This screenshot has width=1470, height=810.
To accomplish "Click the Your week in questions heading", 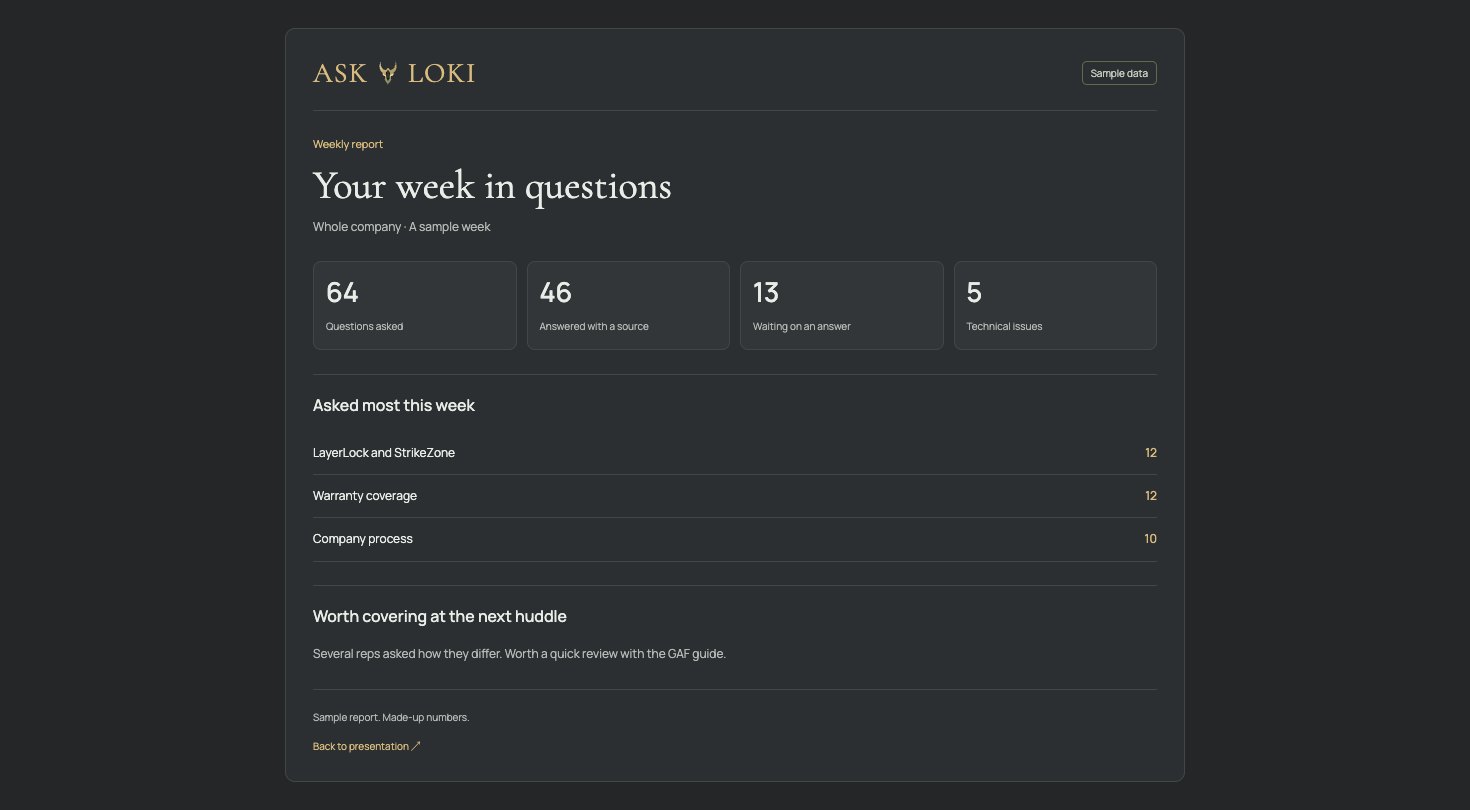I will pos(492,187).
